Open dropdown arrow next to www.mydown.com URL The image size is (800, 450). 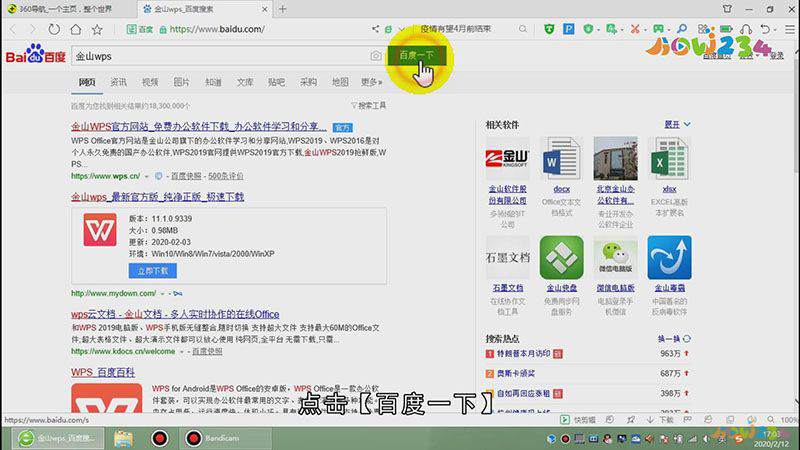tap(162, 293)
